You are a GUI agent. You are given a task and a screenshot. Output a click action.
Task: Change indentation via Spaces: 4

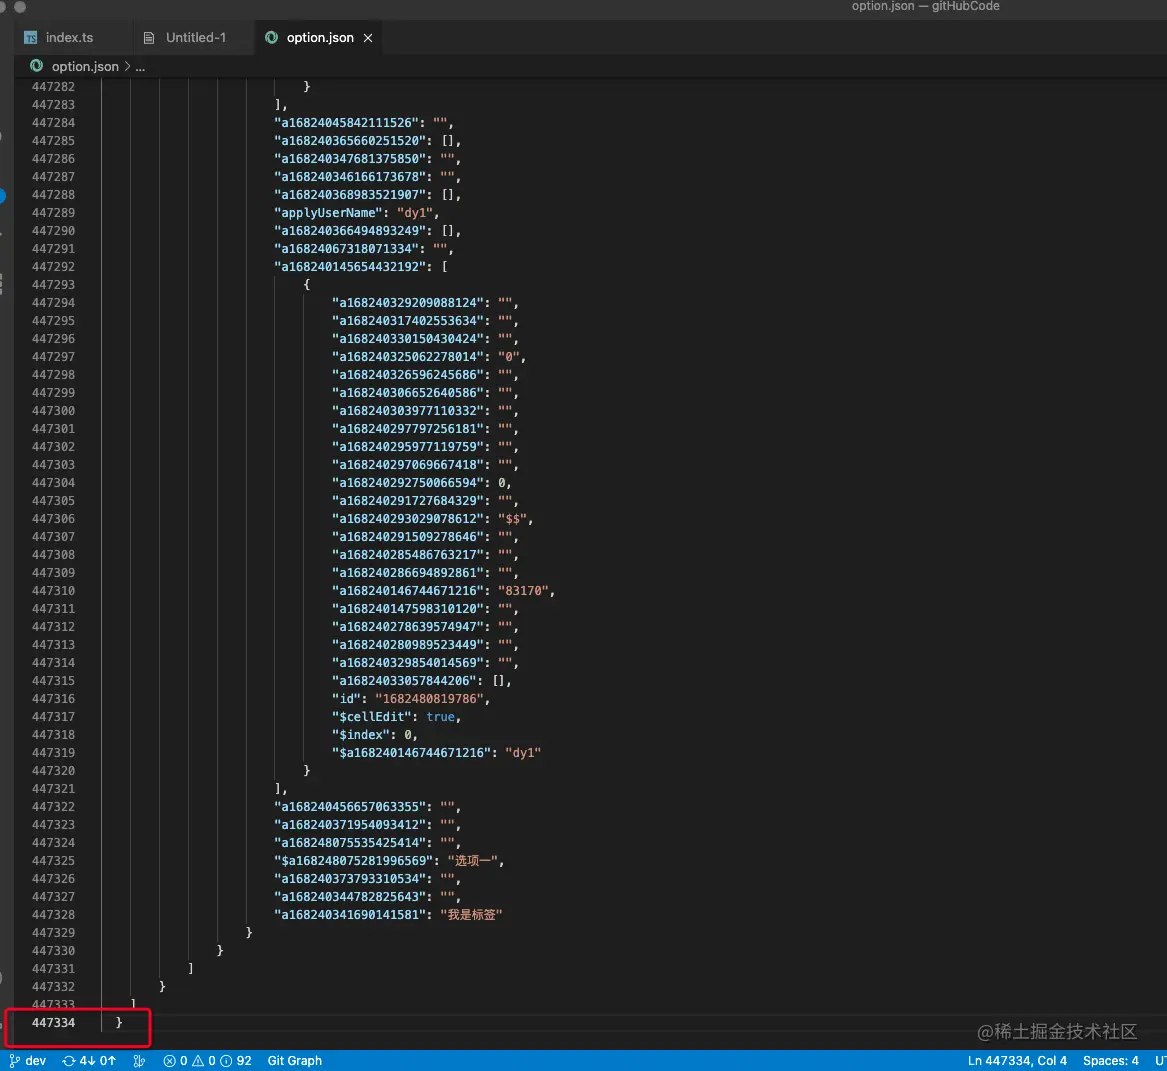[x=1110, y=1061]
